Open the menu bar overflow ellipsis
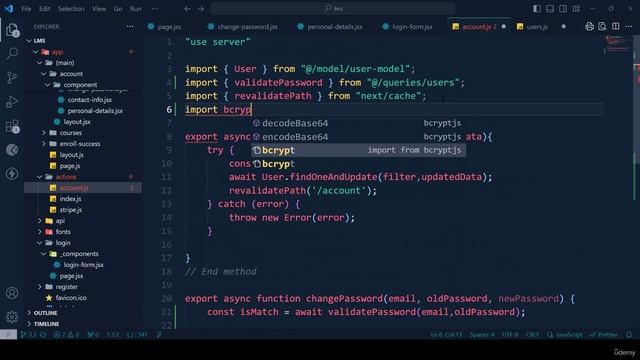 155,9
